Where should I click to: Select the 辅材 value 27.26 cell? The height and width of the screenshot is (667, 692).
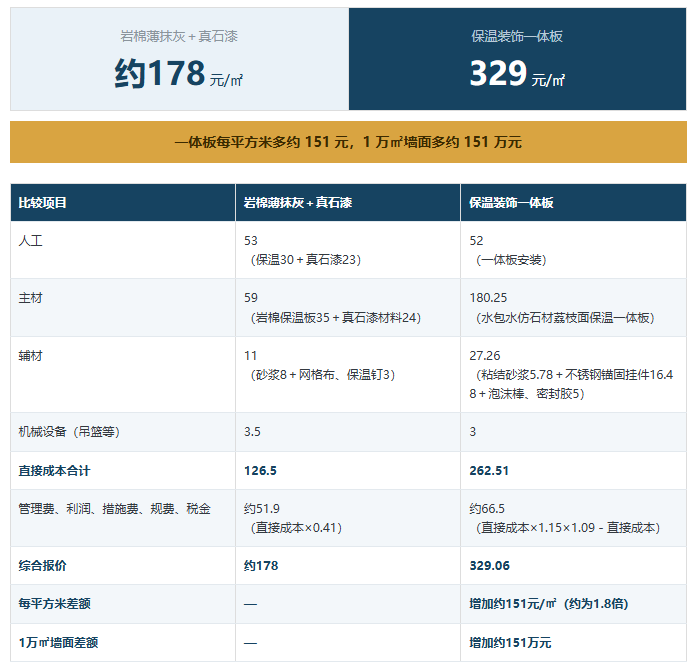[573, 374]
